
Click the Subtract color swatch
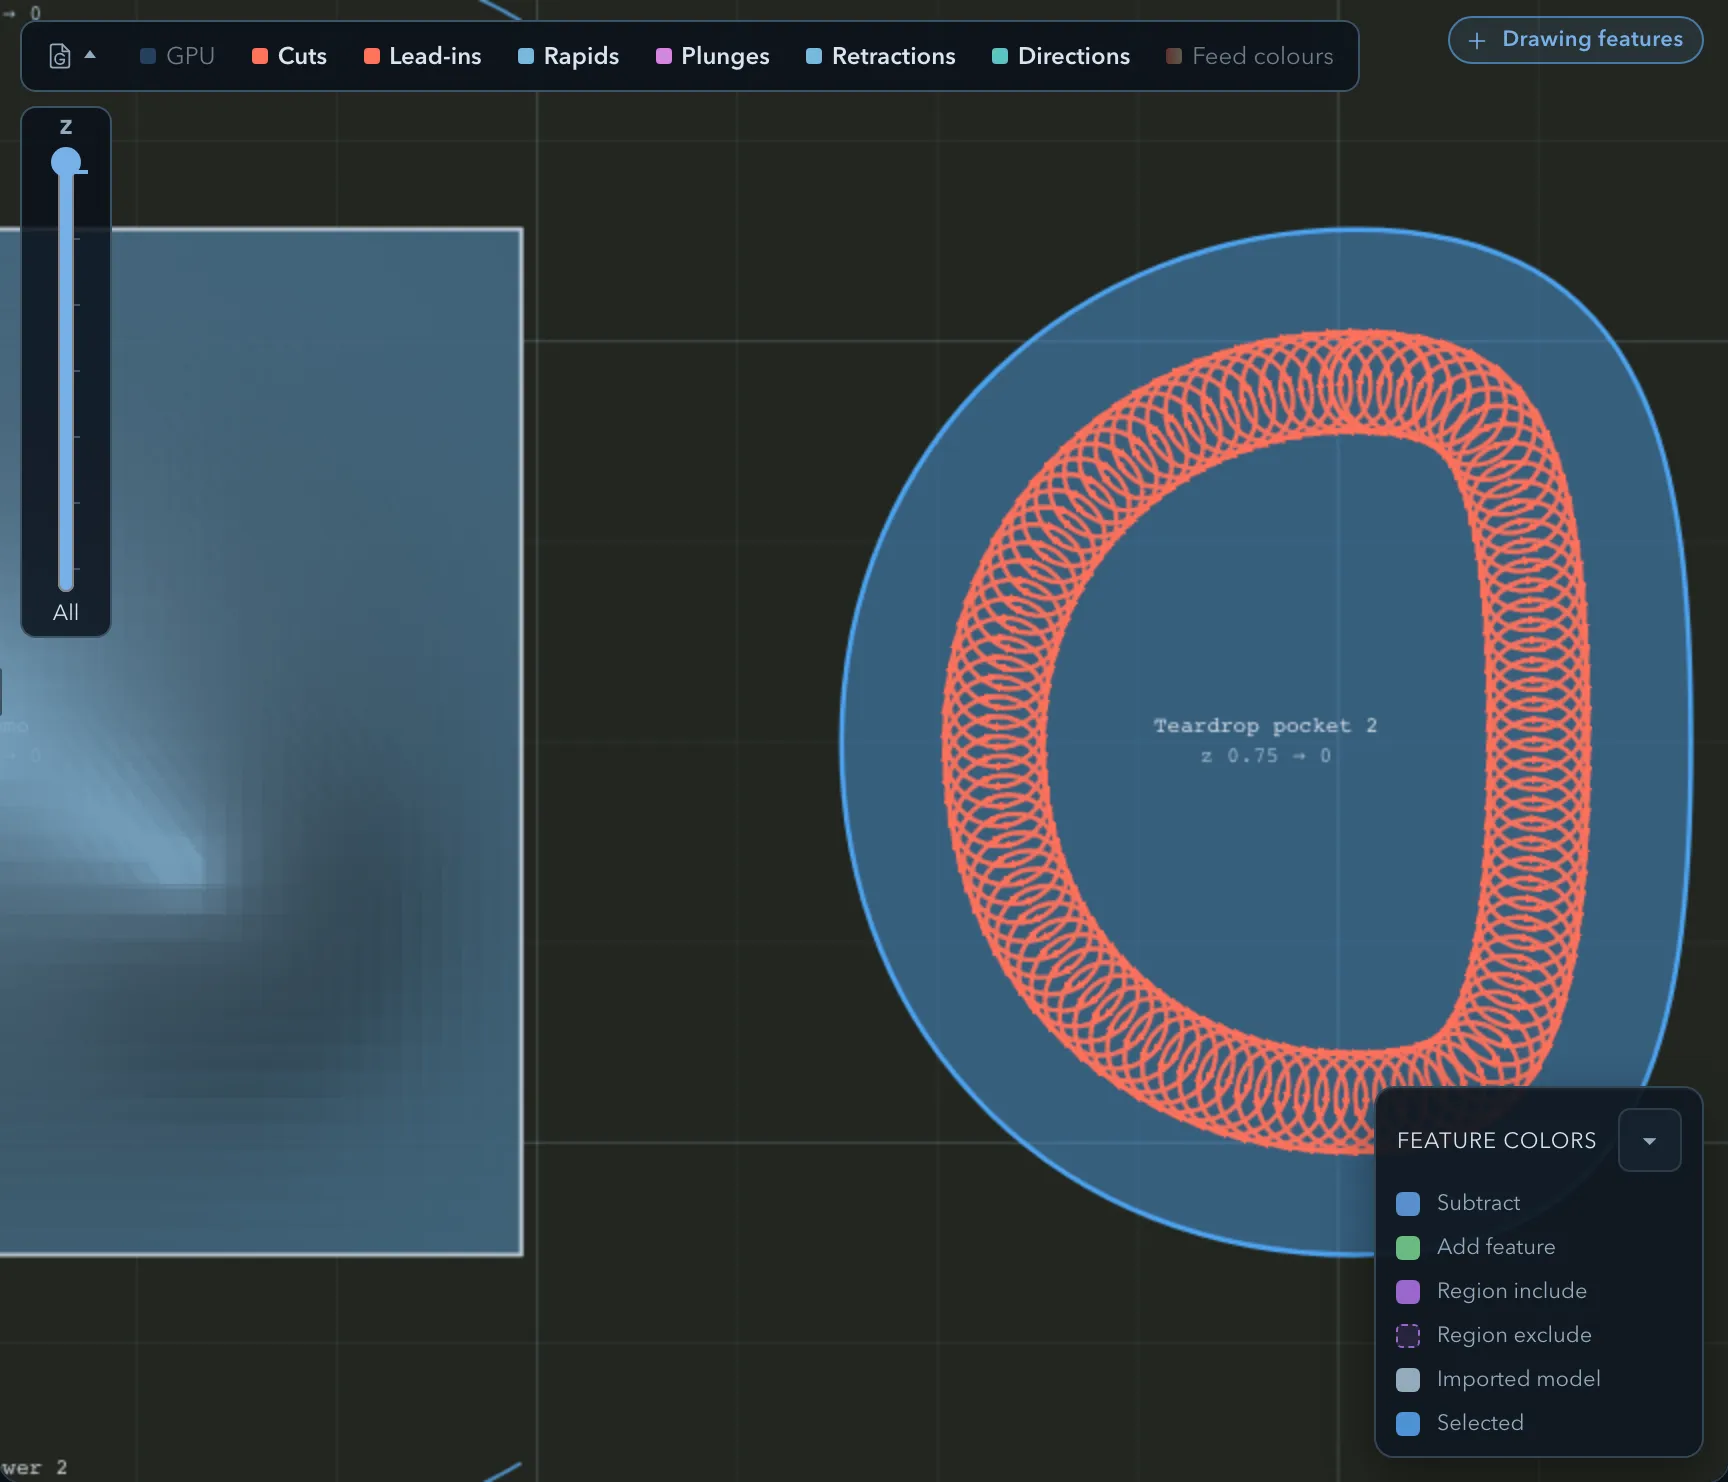pyautogui.click(x=1408, y=1203)
